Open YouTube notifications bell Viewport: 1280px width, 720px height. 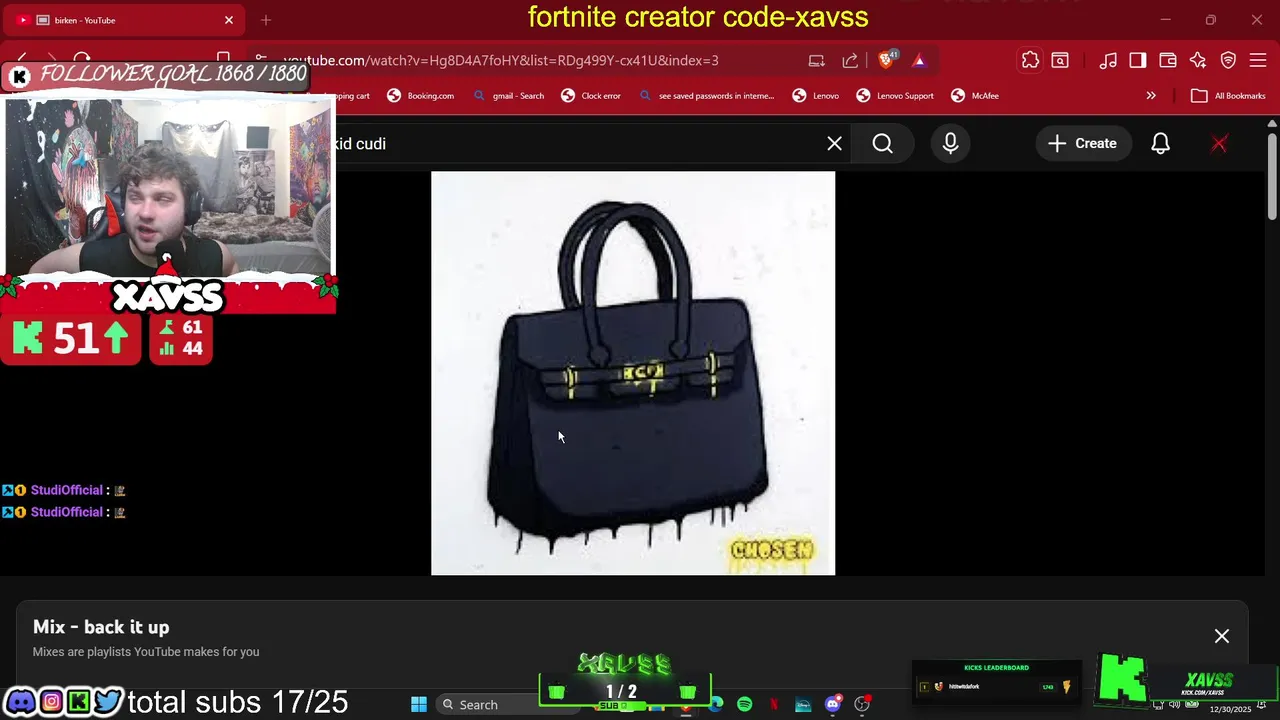pos(1160,144)
